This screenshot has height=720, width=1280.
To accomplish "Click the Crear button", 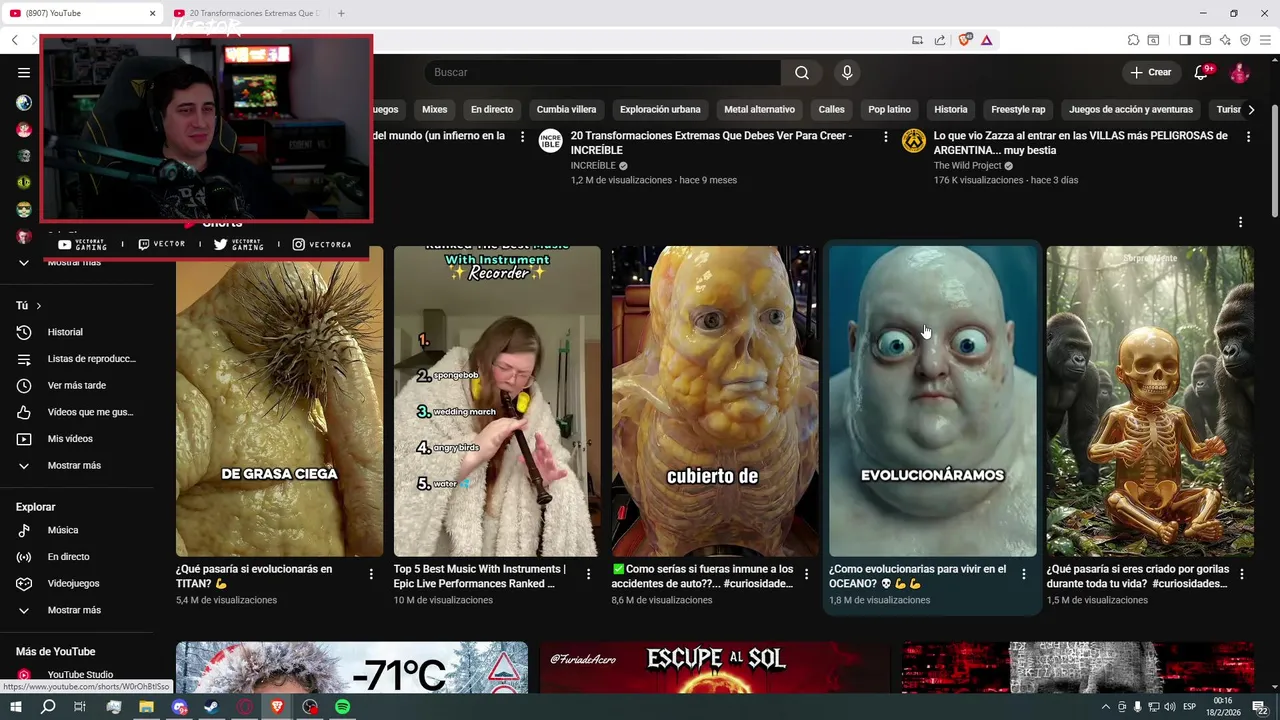I will [x=1150, y=72].
